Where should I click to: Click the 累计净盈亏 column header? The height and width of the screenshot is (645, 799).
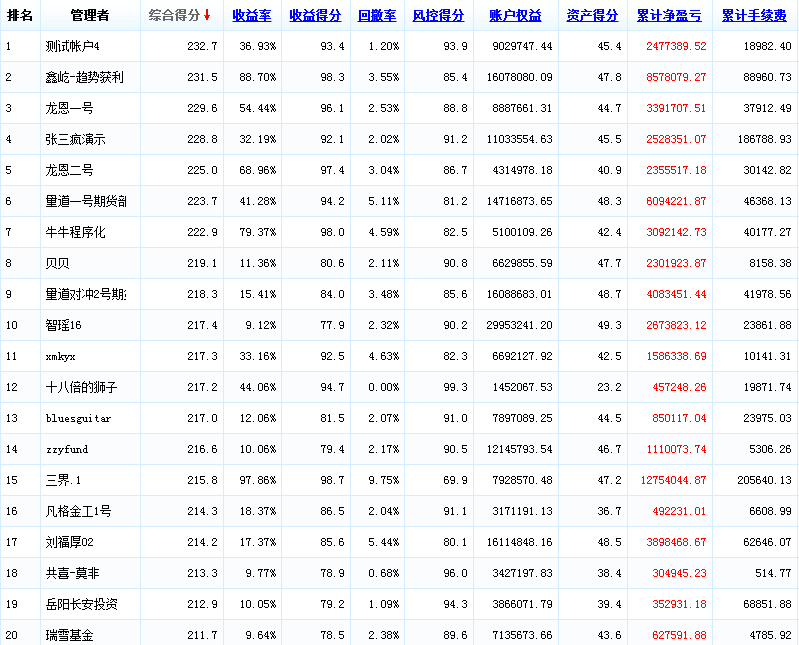668,16
